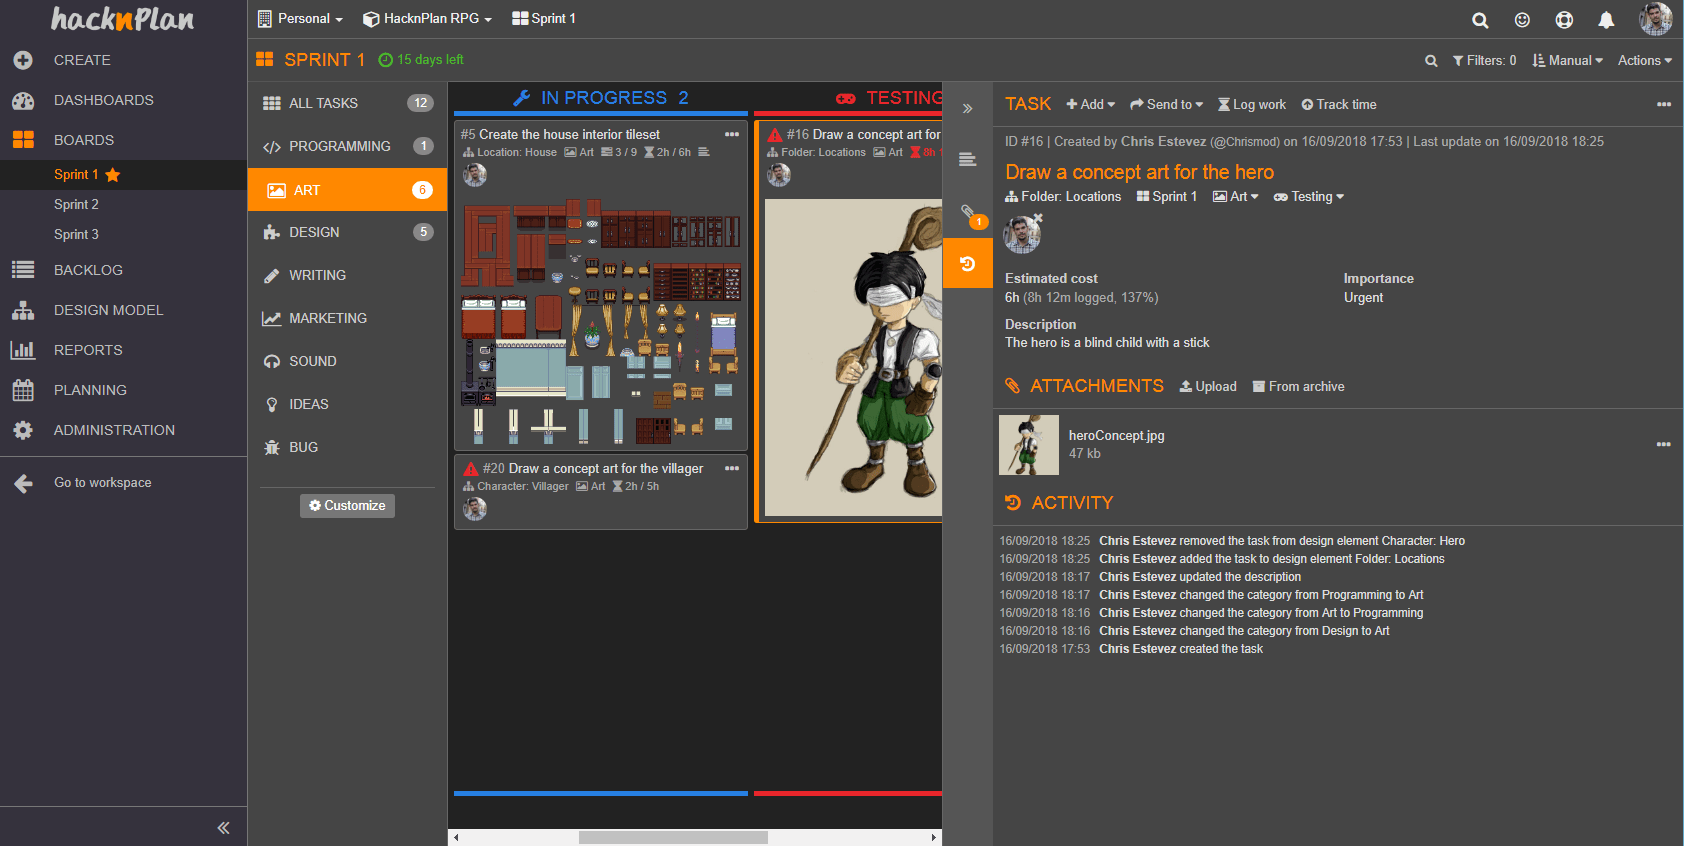
Task: Click the help lifebuoy icon
Action: pyautogui.click(x=1564, y=20)
